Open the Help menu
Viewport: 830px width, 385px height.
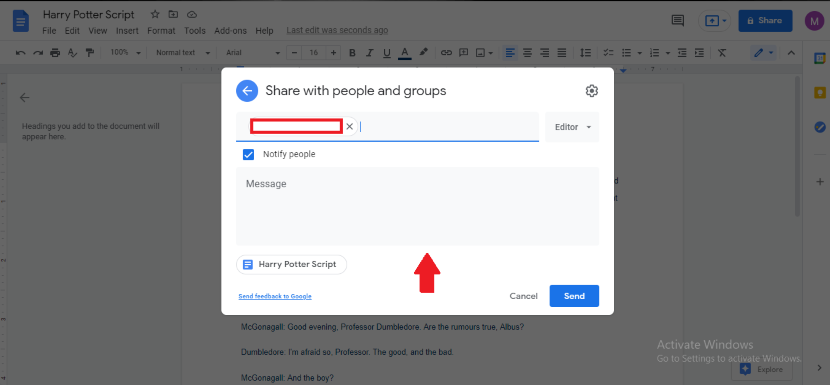264,31
